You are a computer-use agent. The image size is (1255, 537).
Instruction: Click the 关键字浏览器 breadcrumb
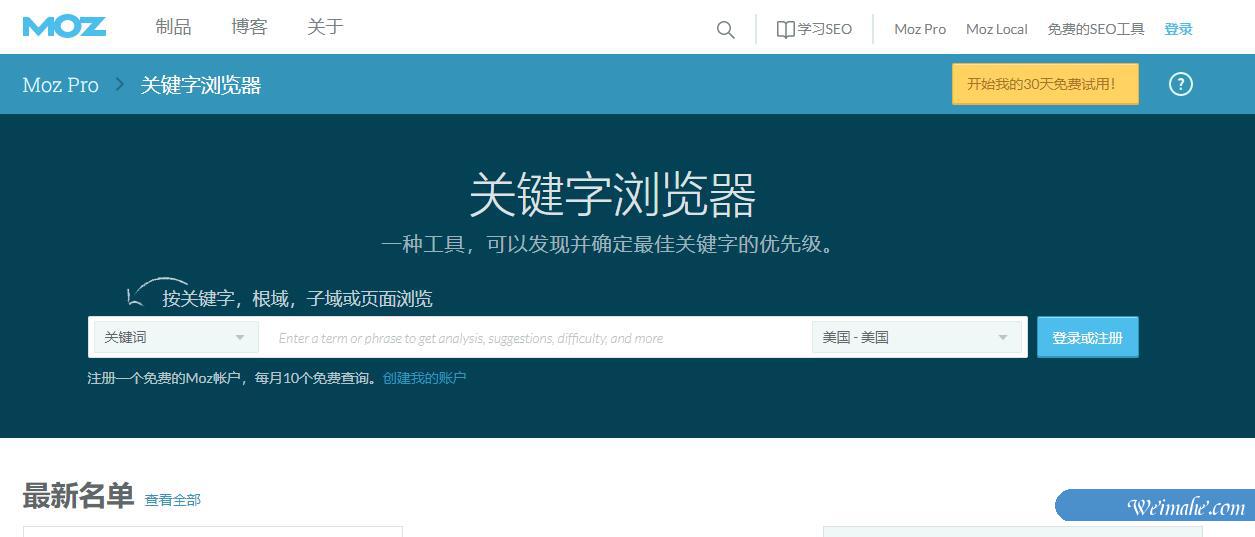pos(201,85)
